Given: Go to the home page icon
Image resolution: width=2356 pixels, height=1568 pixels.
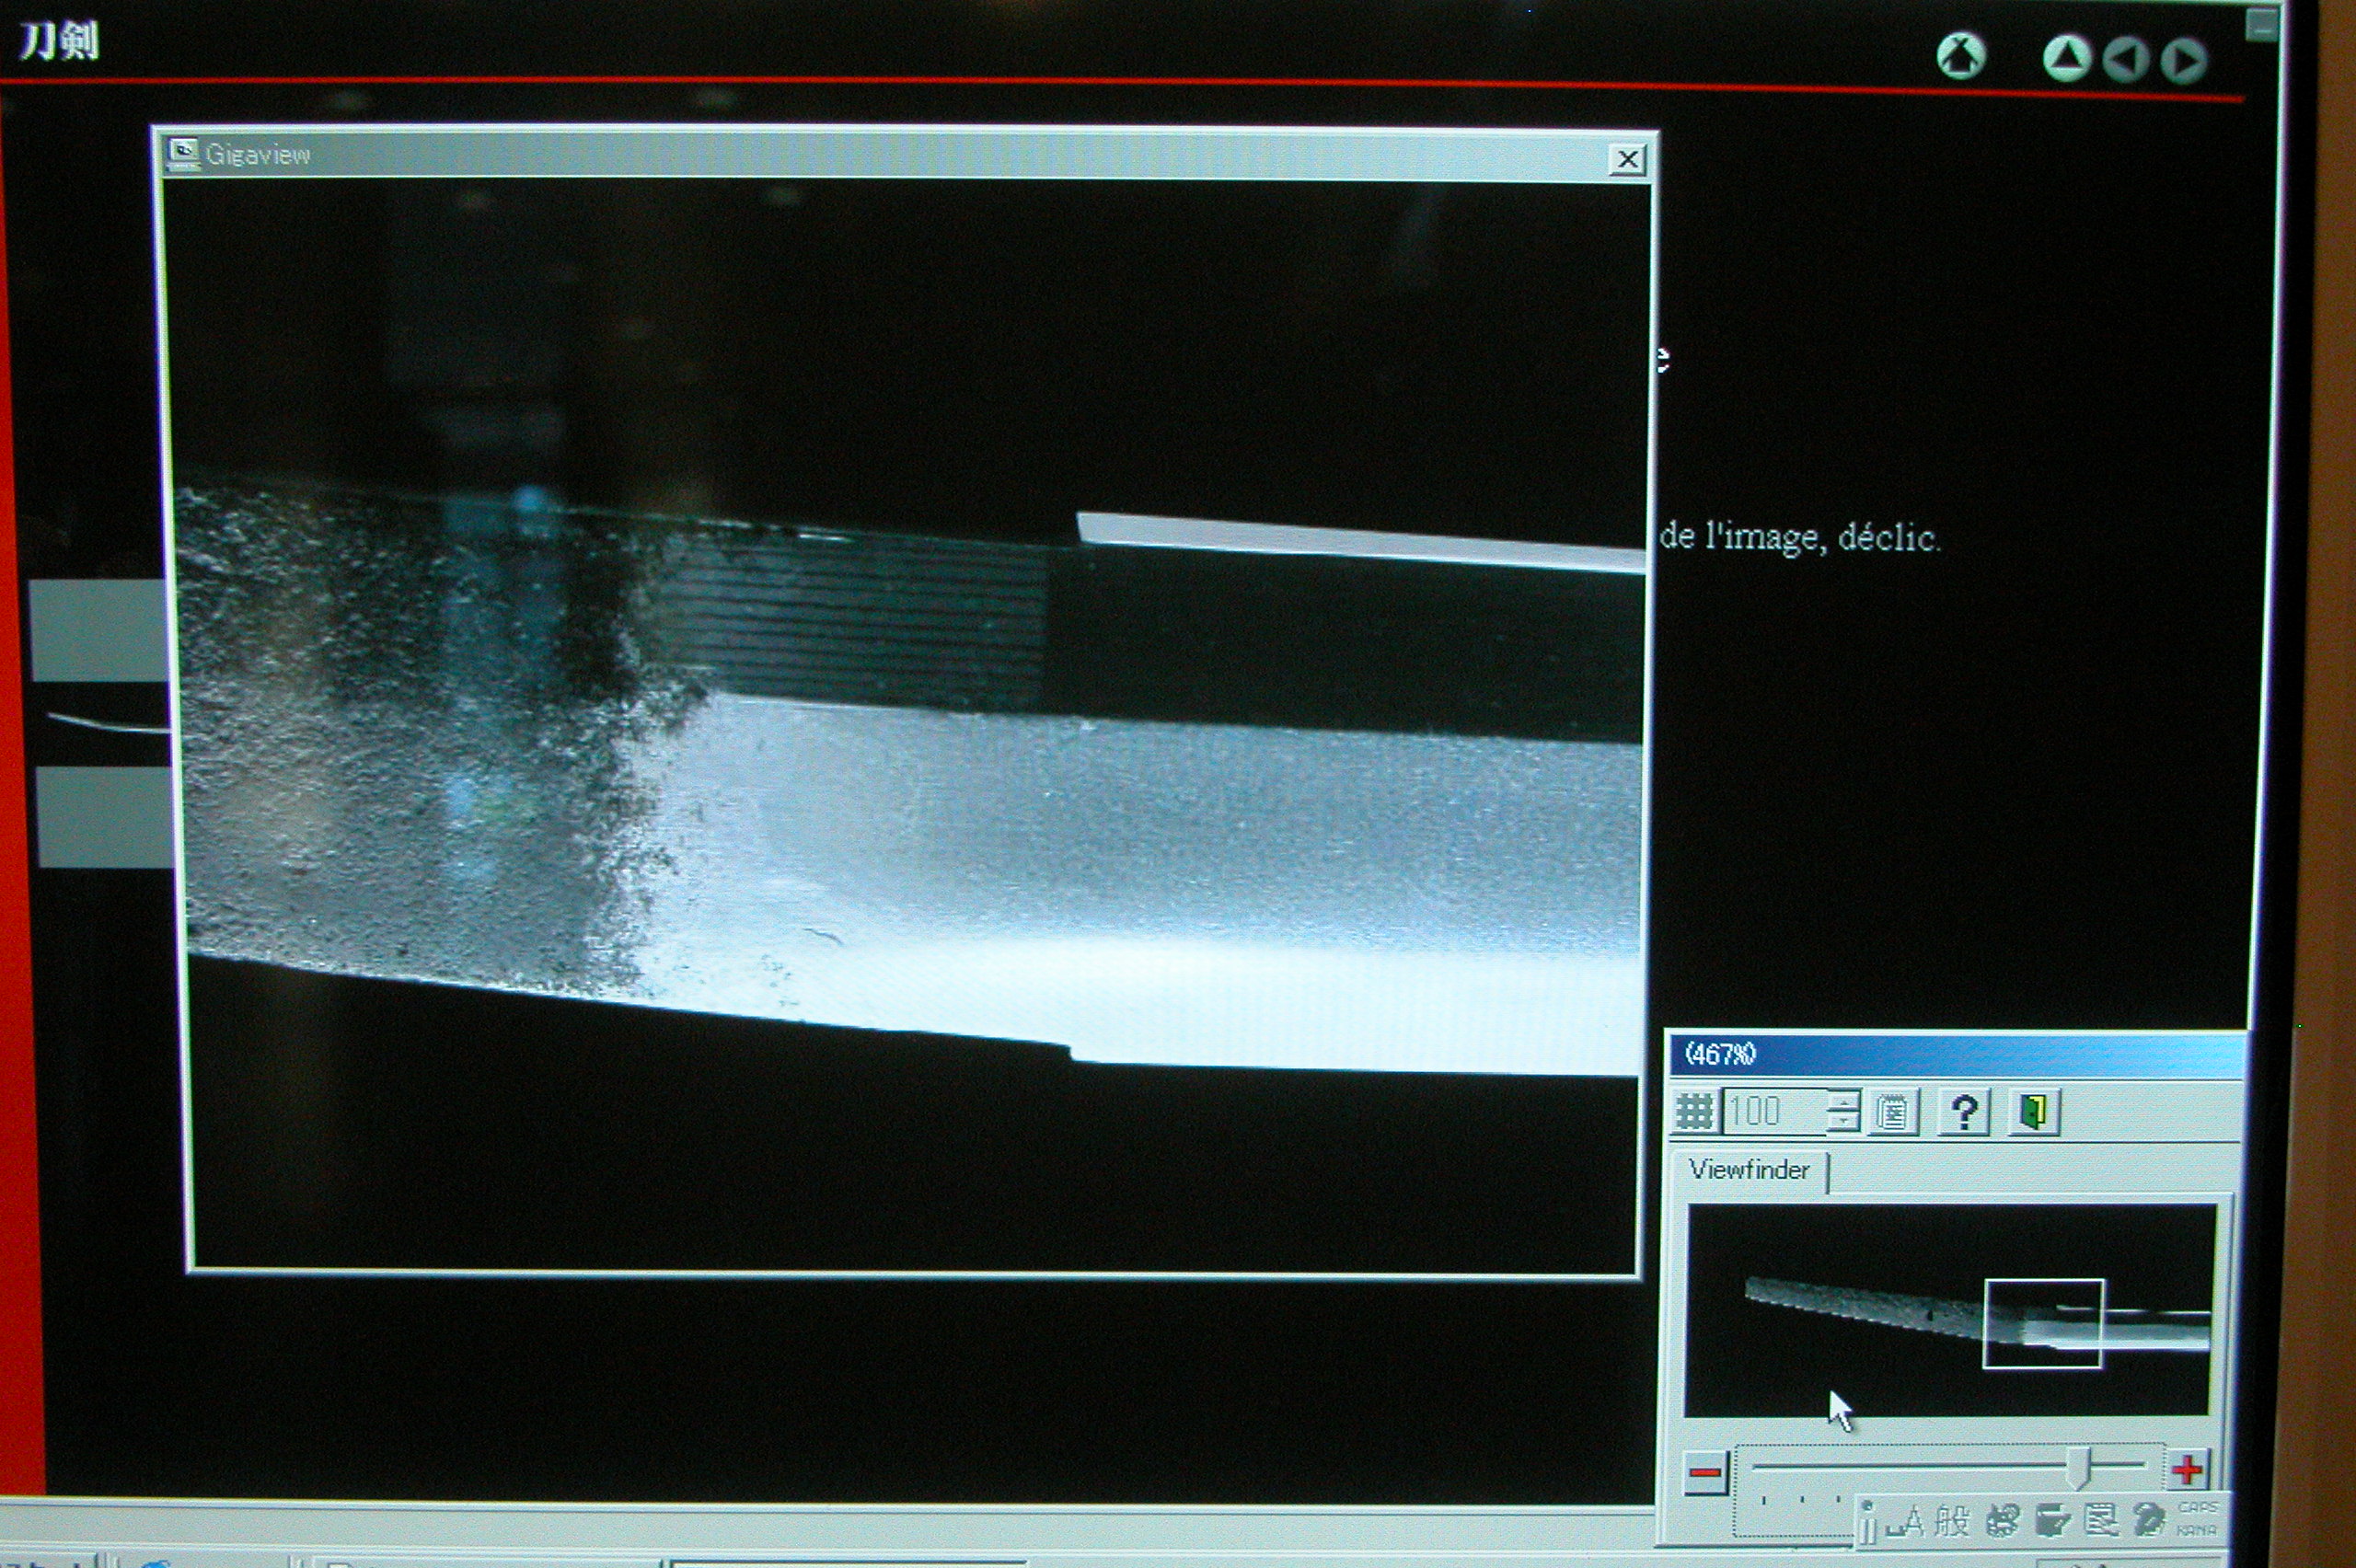Looking at the screenshot, I should 1960,56.
